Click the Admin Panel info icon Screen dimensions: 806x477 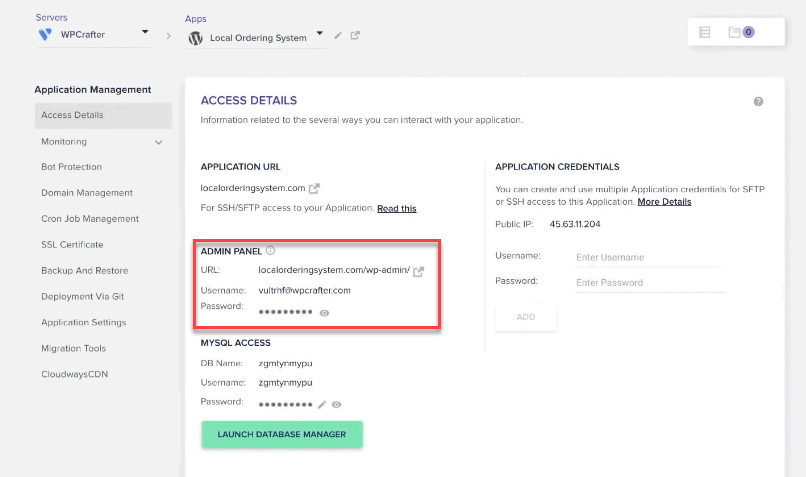tap(270, 251)
